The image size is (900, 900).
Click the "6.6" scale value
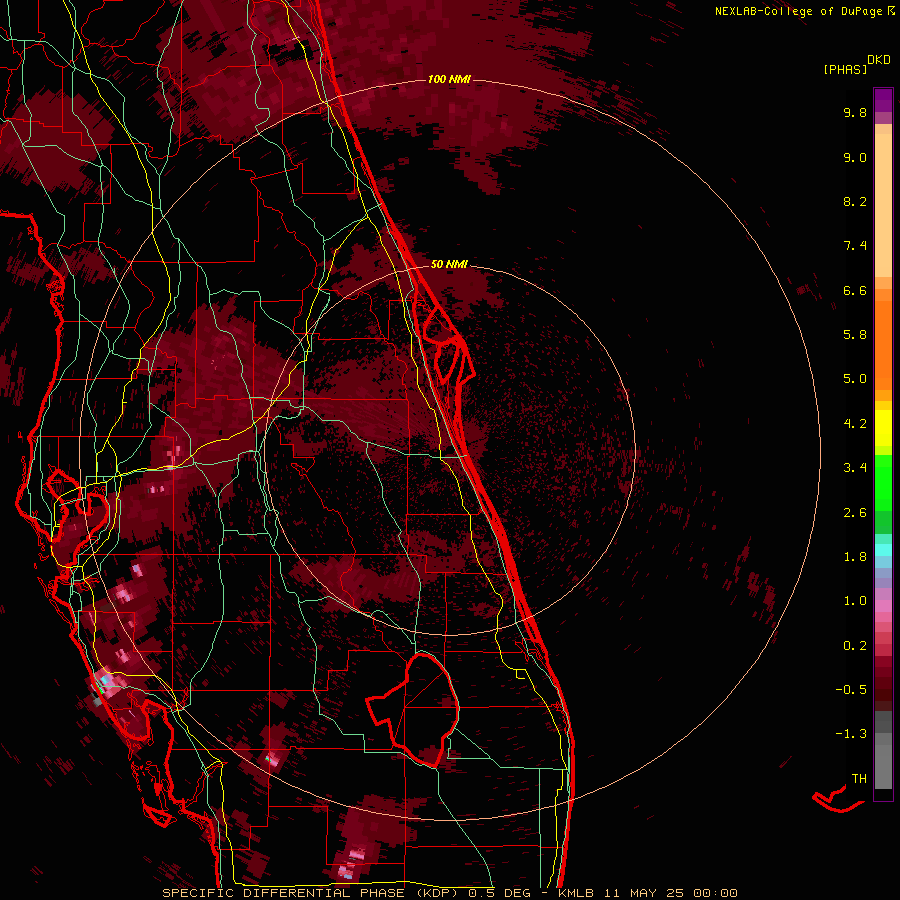(x=855, y=290)
